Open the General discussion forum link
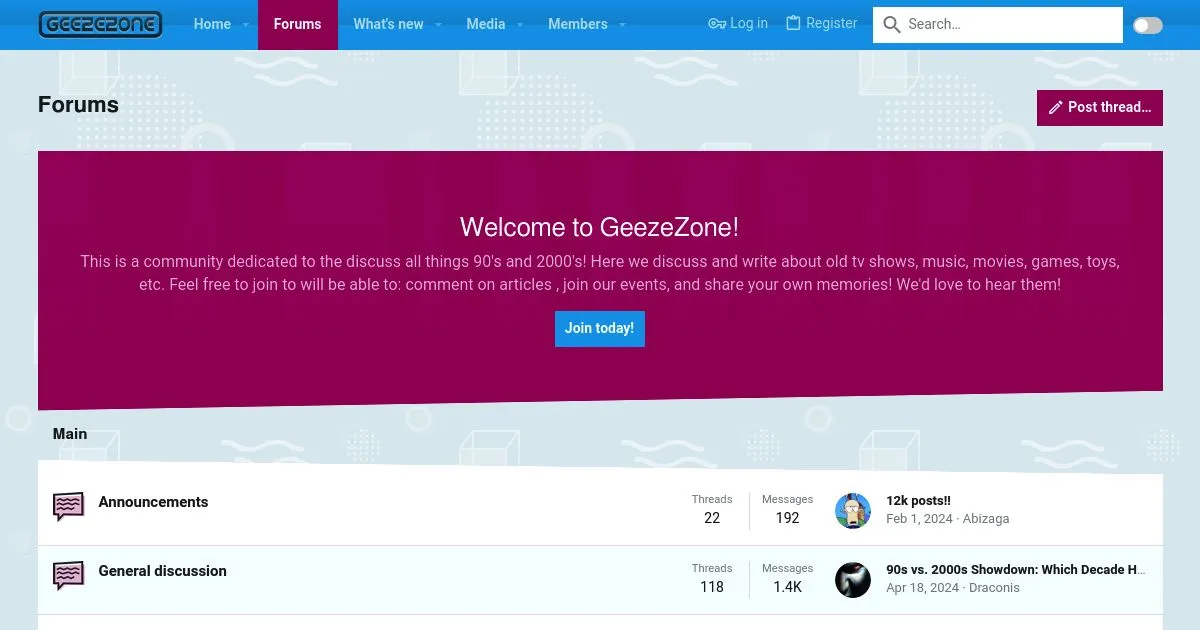The width and height of the screenshot is (1200, 630). (x=162, y=571)
